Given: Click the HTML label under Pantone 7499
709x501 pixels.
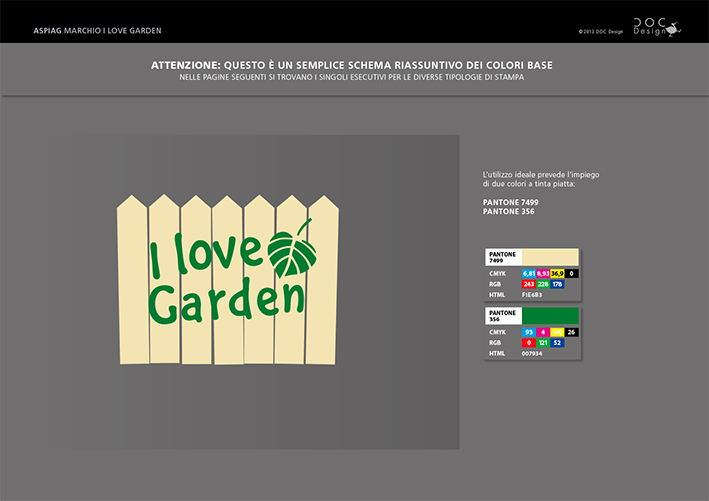Looking at the screenshot, I should 496,295.
